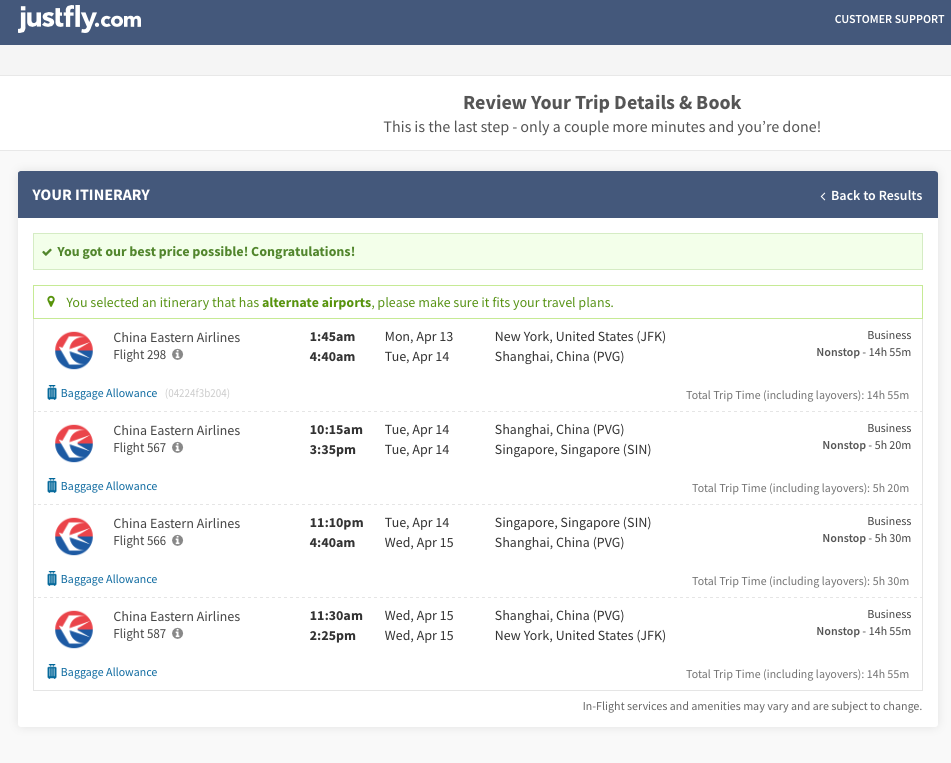Click the 'YOUR ITINERARY' header title
This screenshot has height=763, width=951.
click(91, 195)
